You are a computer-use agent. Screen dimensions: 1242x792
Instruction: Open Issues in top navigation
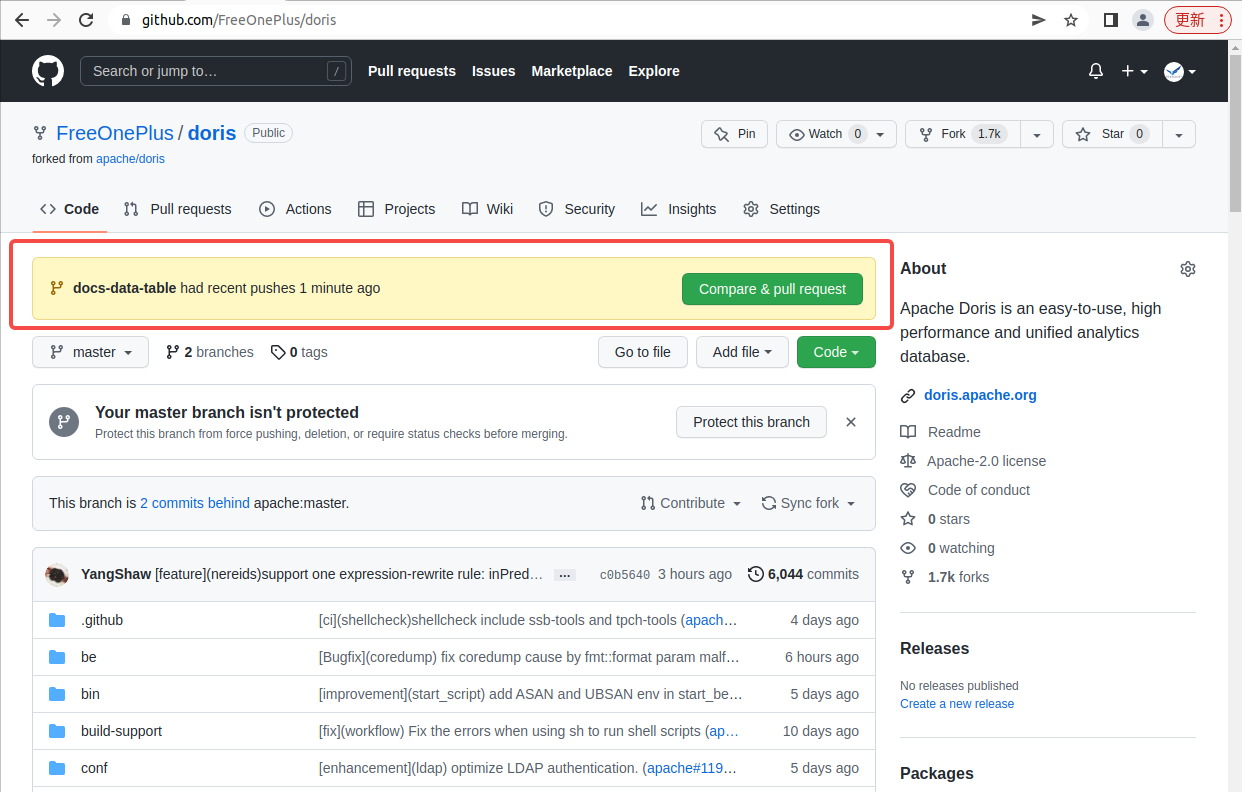(494, 71)
